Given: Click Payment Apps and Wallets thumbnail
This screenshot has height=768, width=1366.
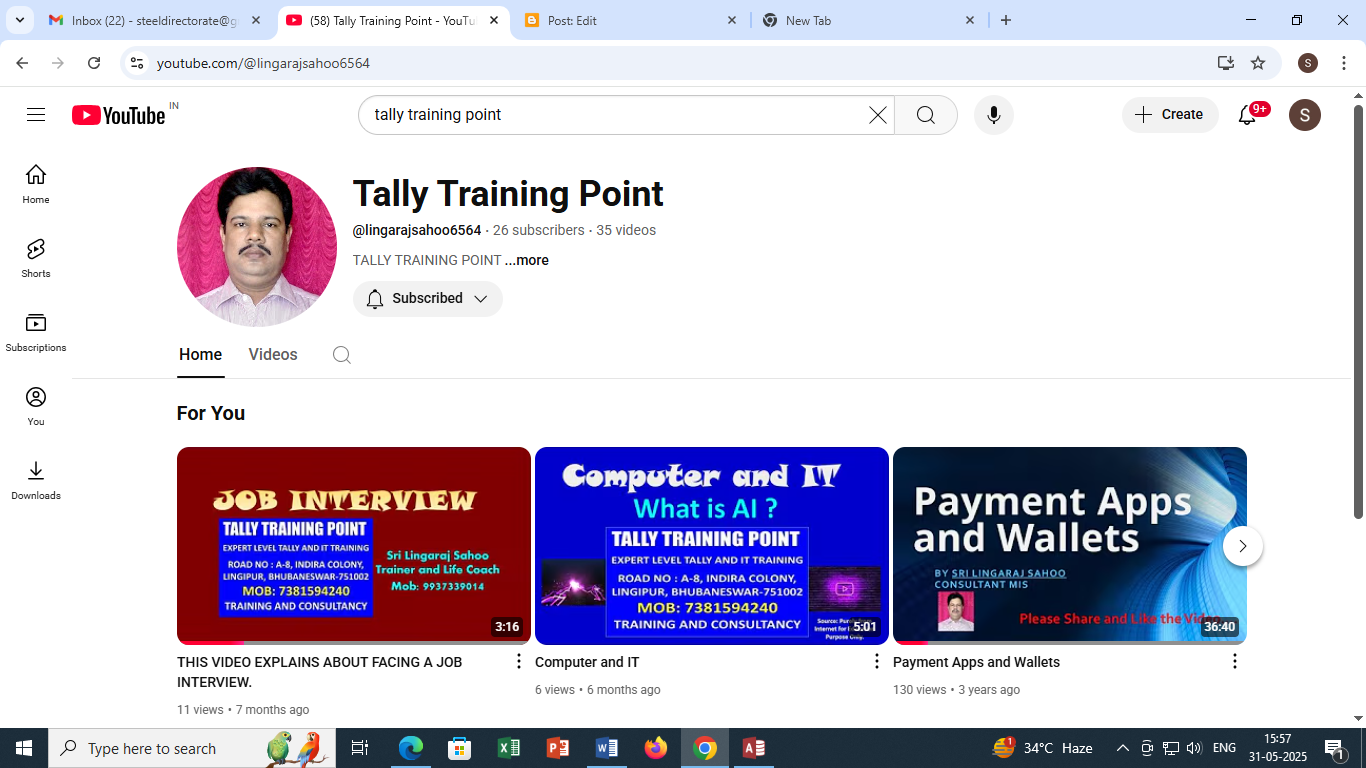Looking at the screenshot, I should tap(1070, 546).
